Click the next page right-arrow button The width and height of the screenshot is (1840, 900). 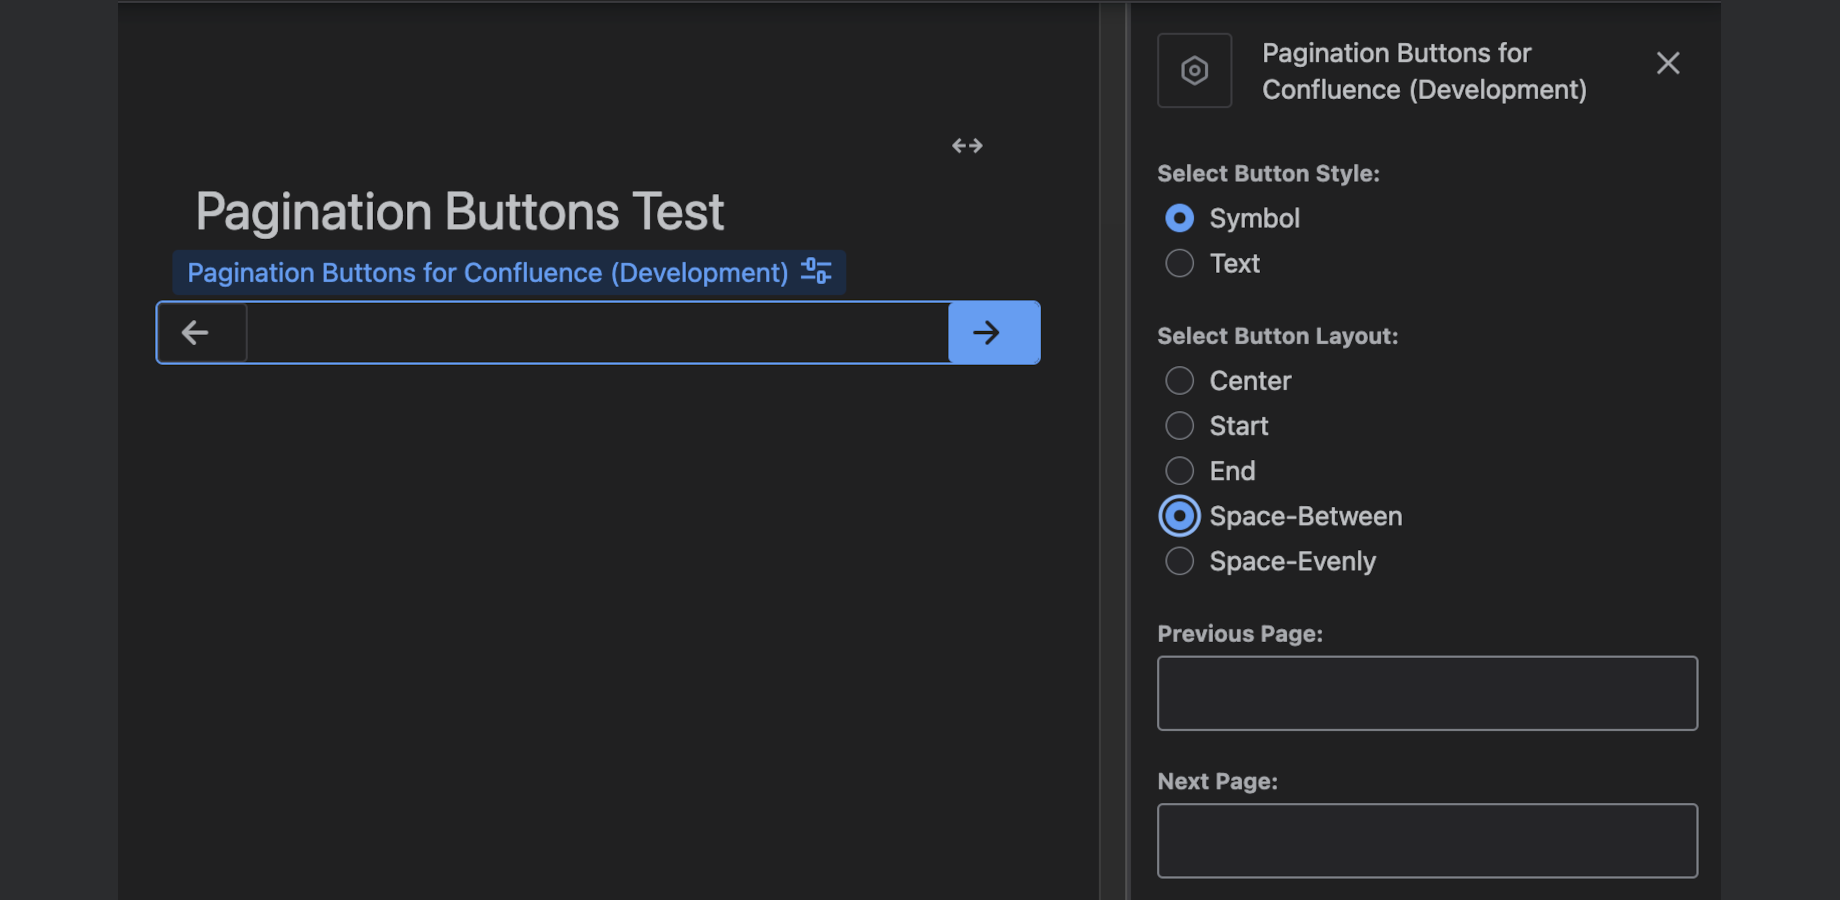(x=994, y=333)
